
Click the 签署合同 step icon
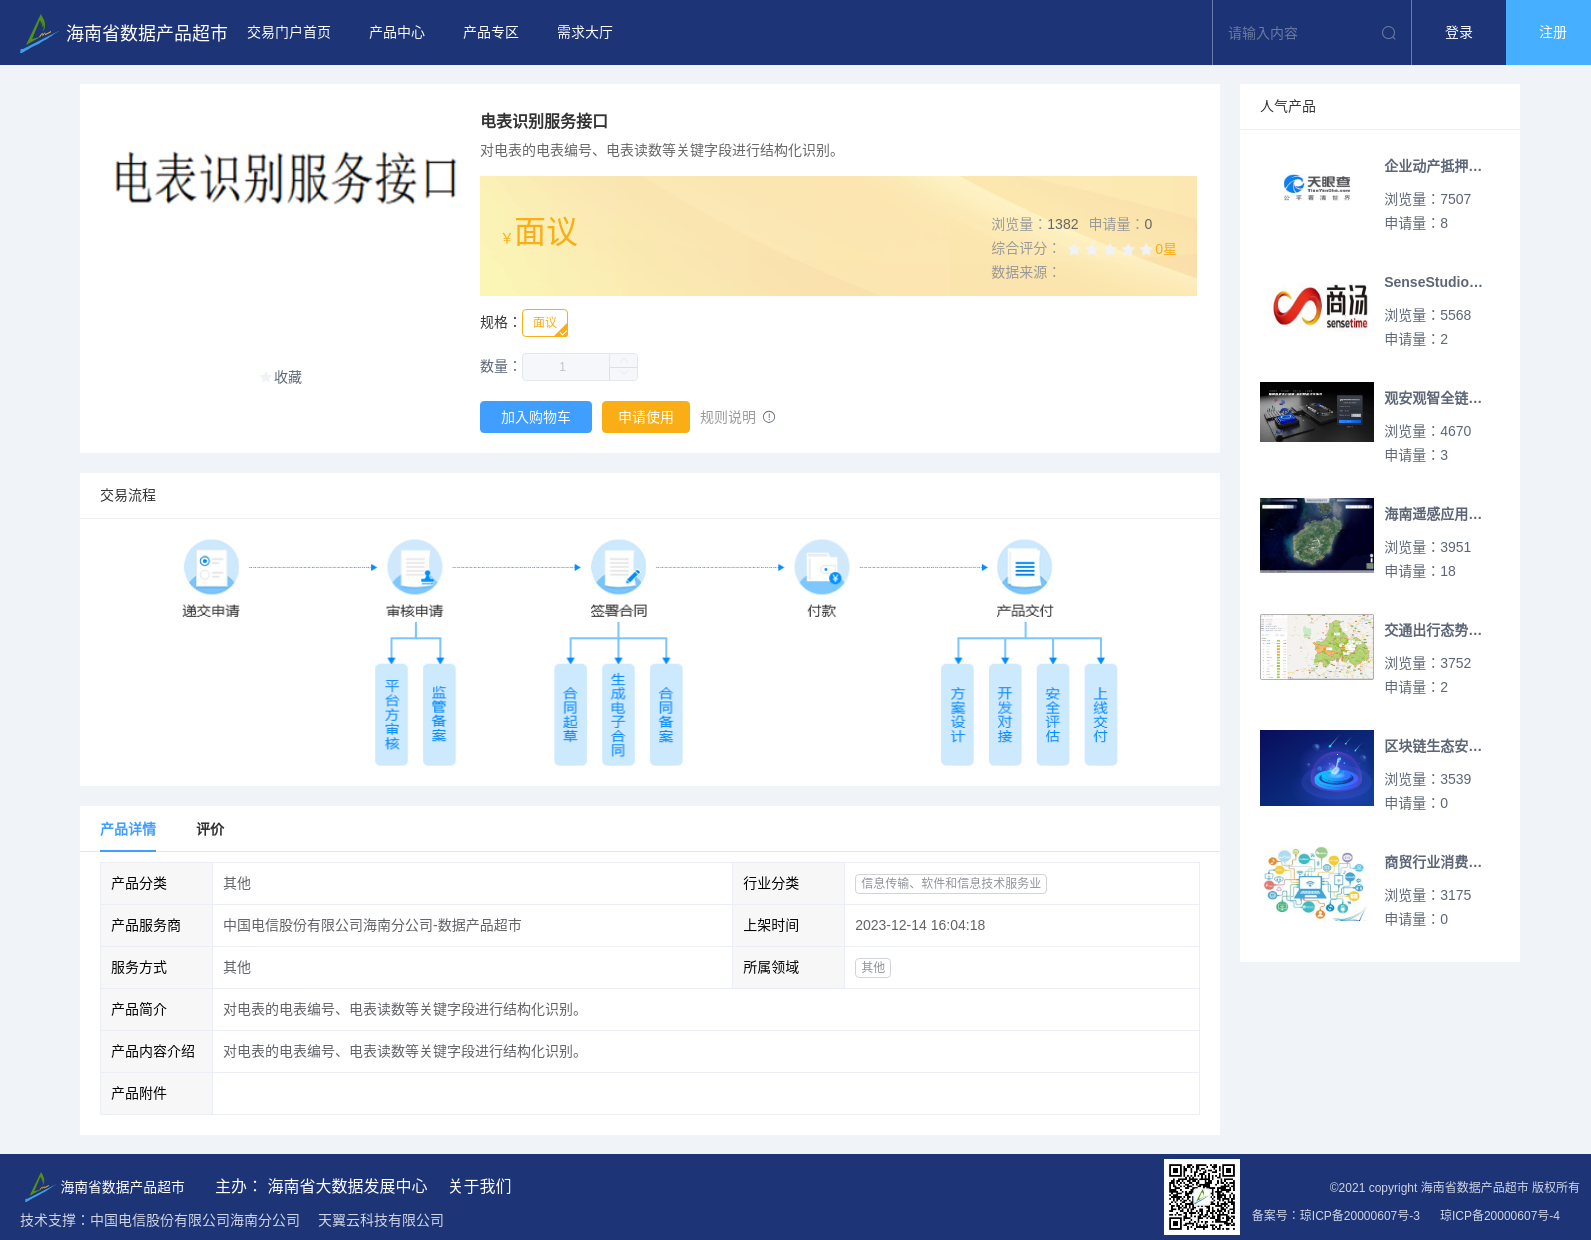(618, 567)
